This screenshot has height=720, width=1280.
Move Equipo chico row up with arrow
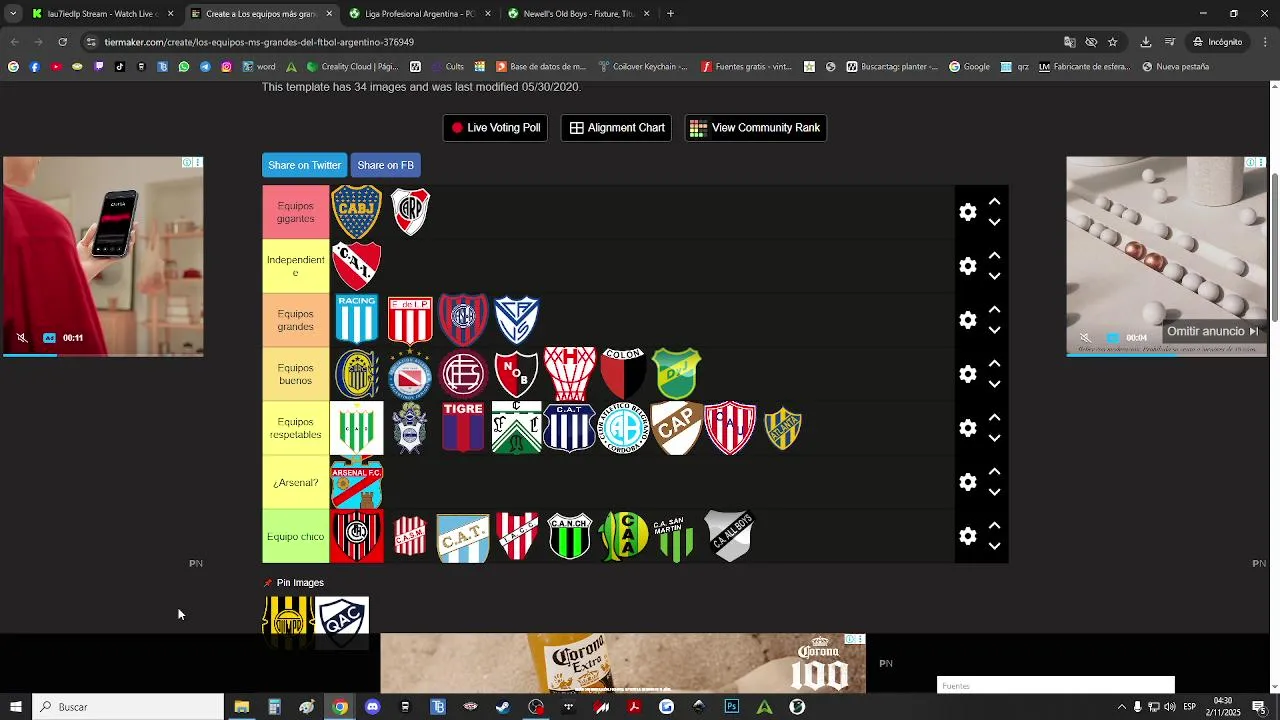[994, 525]
